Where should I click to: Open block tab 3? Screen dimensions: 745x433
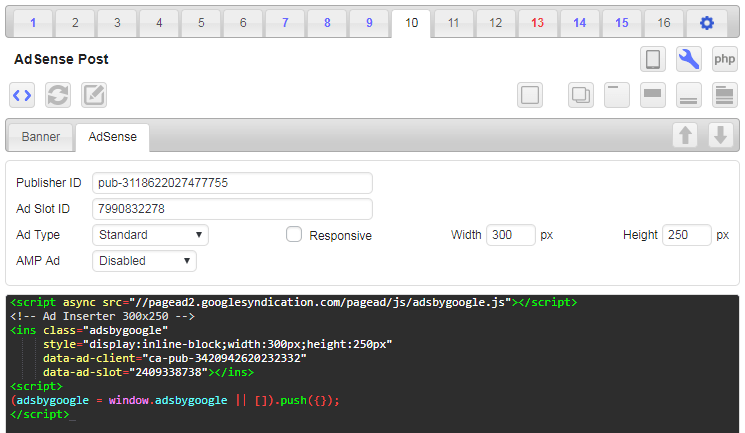coord(117,23)
